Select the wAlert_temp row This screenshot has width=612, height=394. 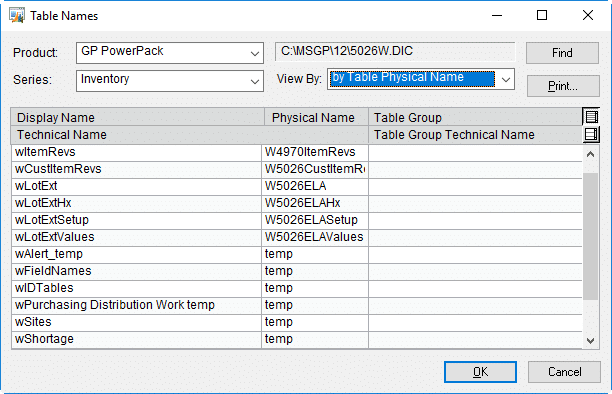[297, 254]
